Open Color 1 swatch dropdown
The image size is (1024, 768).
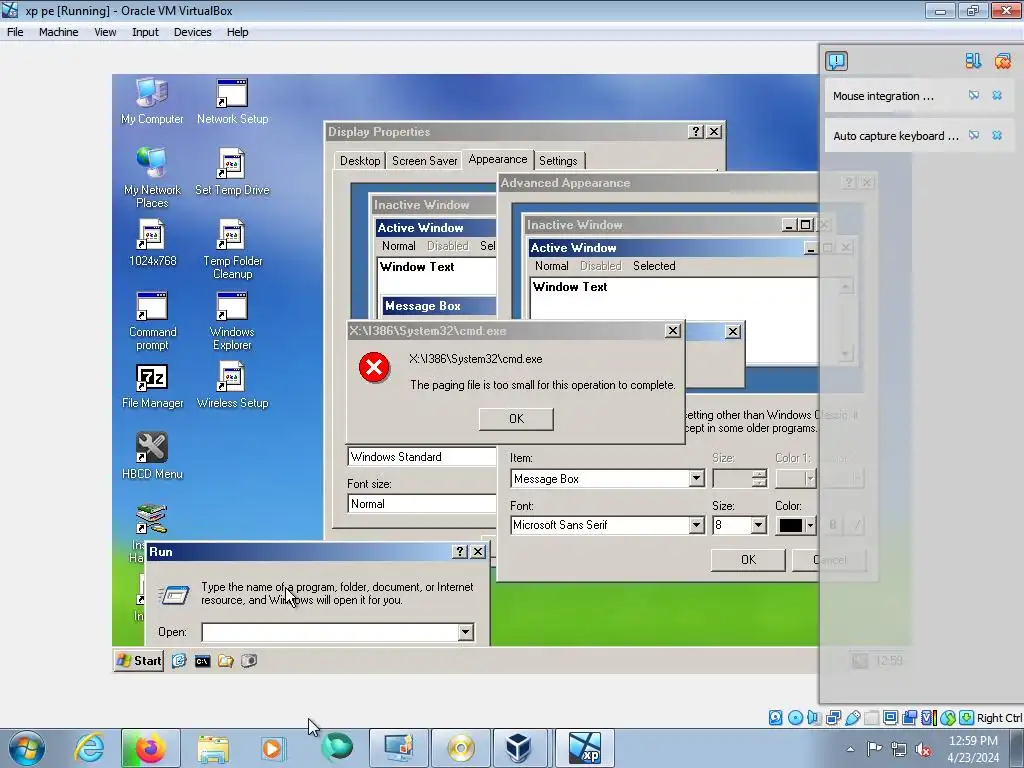[x=810, y=479]
